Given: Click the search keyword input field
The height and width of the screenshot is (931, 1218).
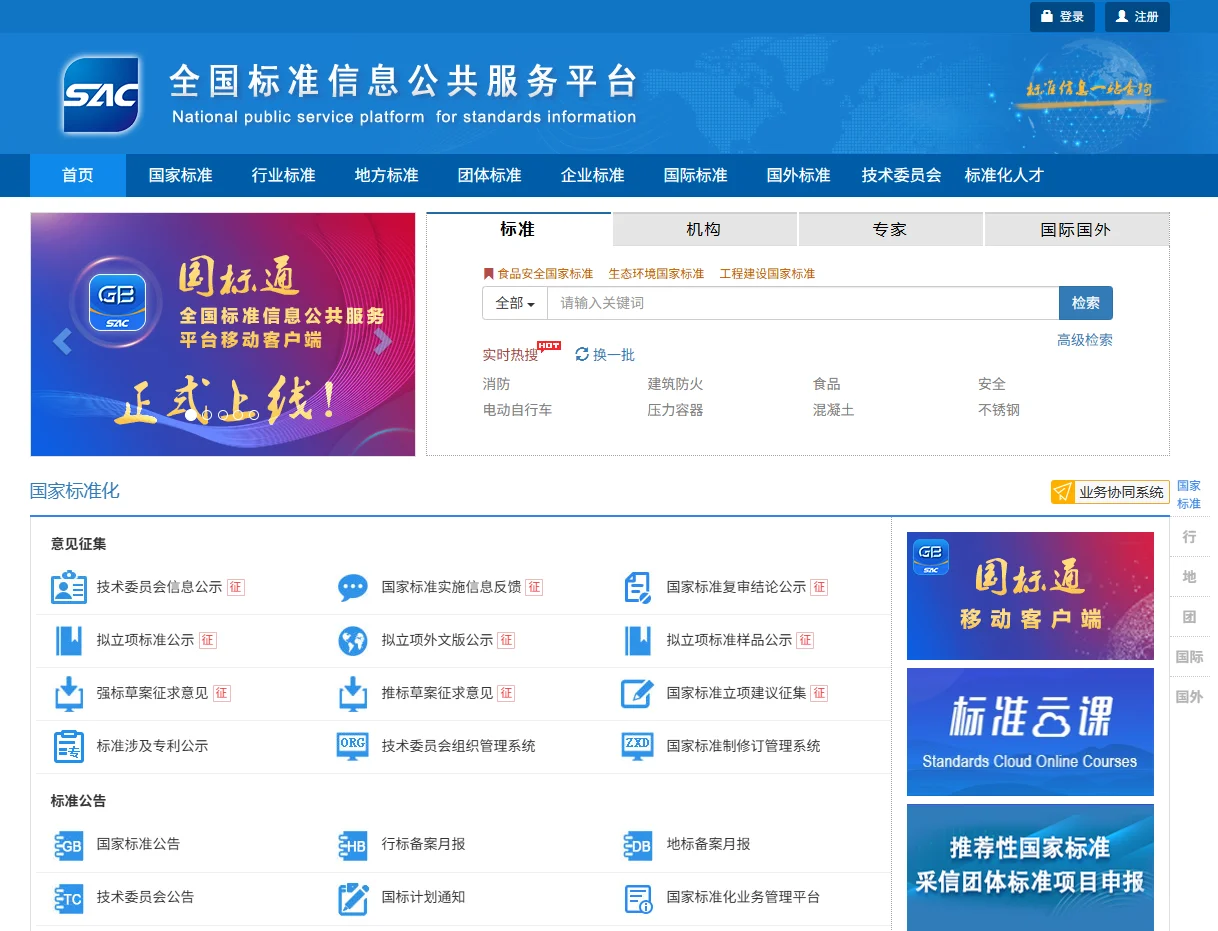Looking at the screenshot, I should [800, 303].
